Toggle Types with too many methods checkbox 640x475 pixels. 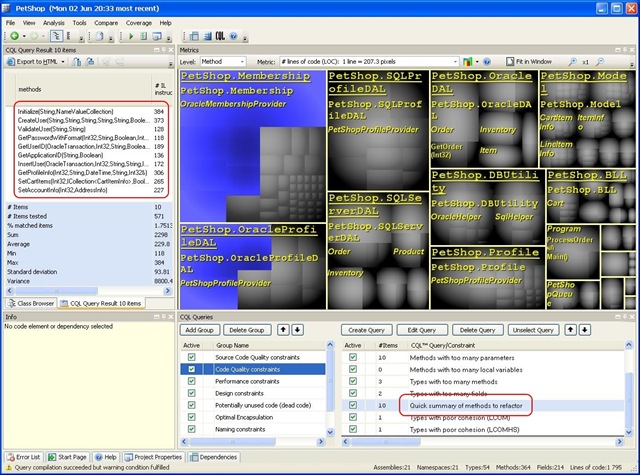(x=353, y=381)
